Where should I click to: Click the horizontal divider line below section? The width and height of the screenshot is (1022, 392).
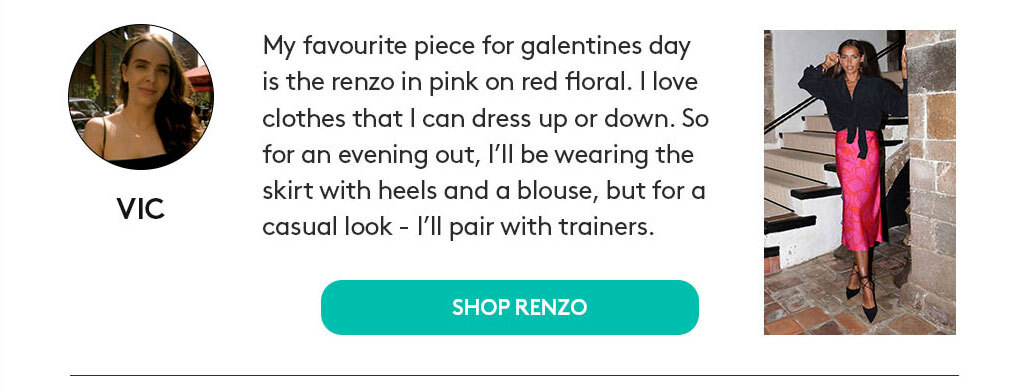(514, 376)
